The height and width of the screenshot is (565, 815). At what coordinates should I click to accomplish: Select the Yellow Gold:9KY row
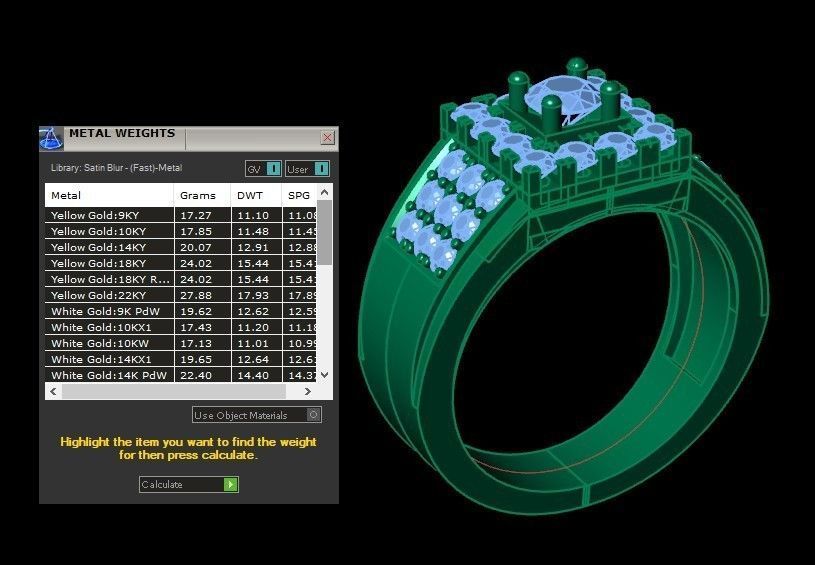click(x=181, y=215)
